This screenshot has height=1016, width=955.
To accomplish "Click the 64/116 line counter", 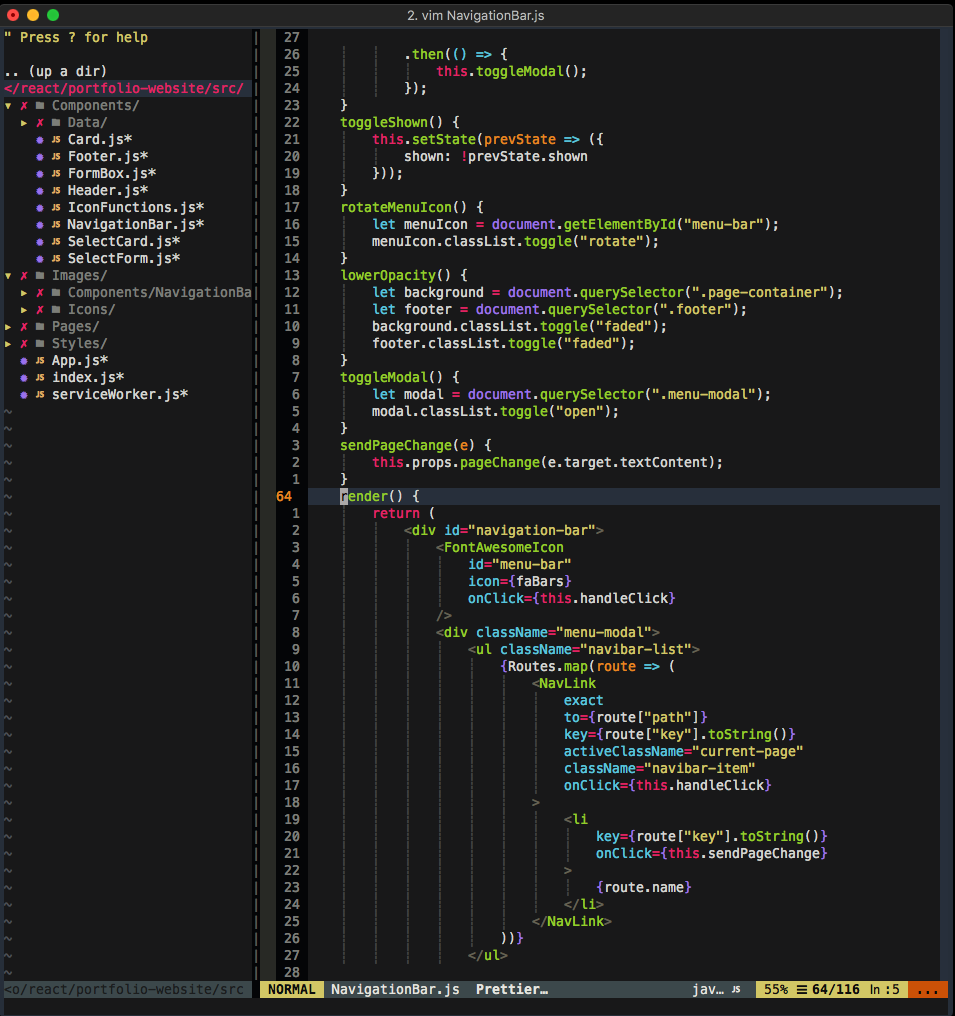I will click(x=836, y=989).
